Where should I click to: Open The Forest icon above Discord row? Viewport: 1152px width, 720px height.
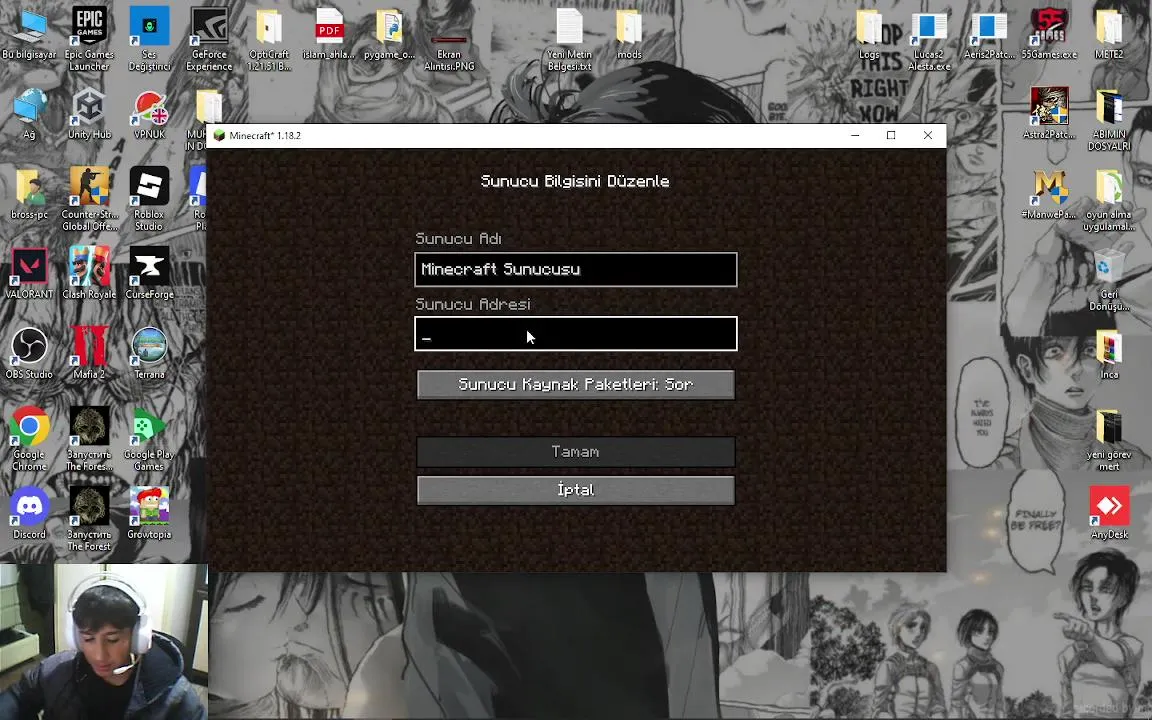point(89,439)
